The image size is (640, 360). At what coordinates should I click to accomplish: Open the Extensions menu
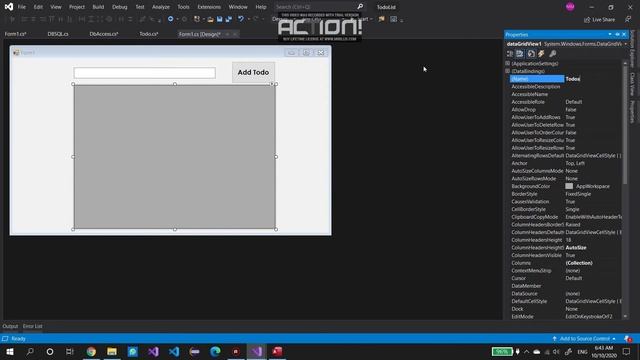(x=209, y=7)
